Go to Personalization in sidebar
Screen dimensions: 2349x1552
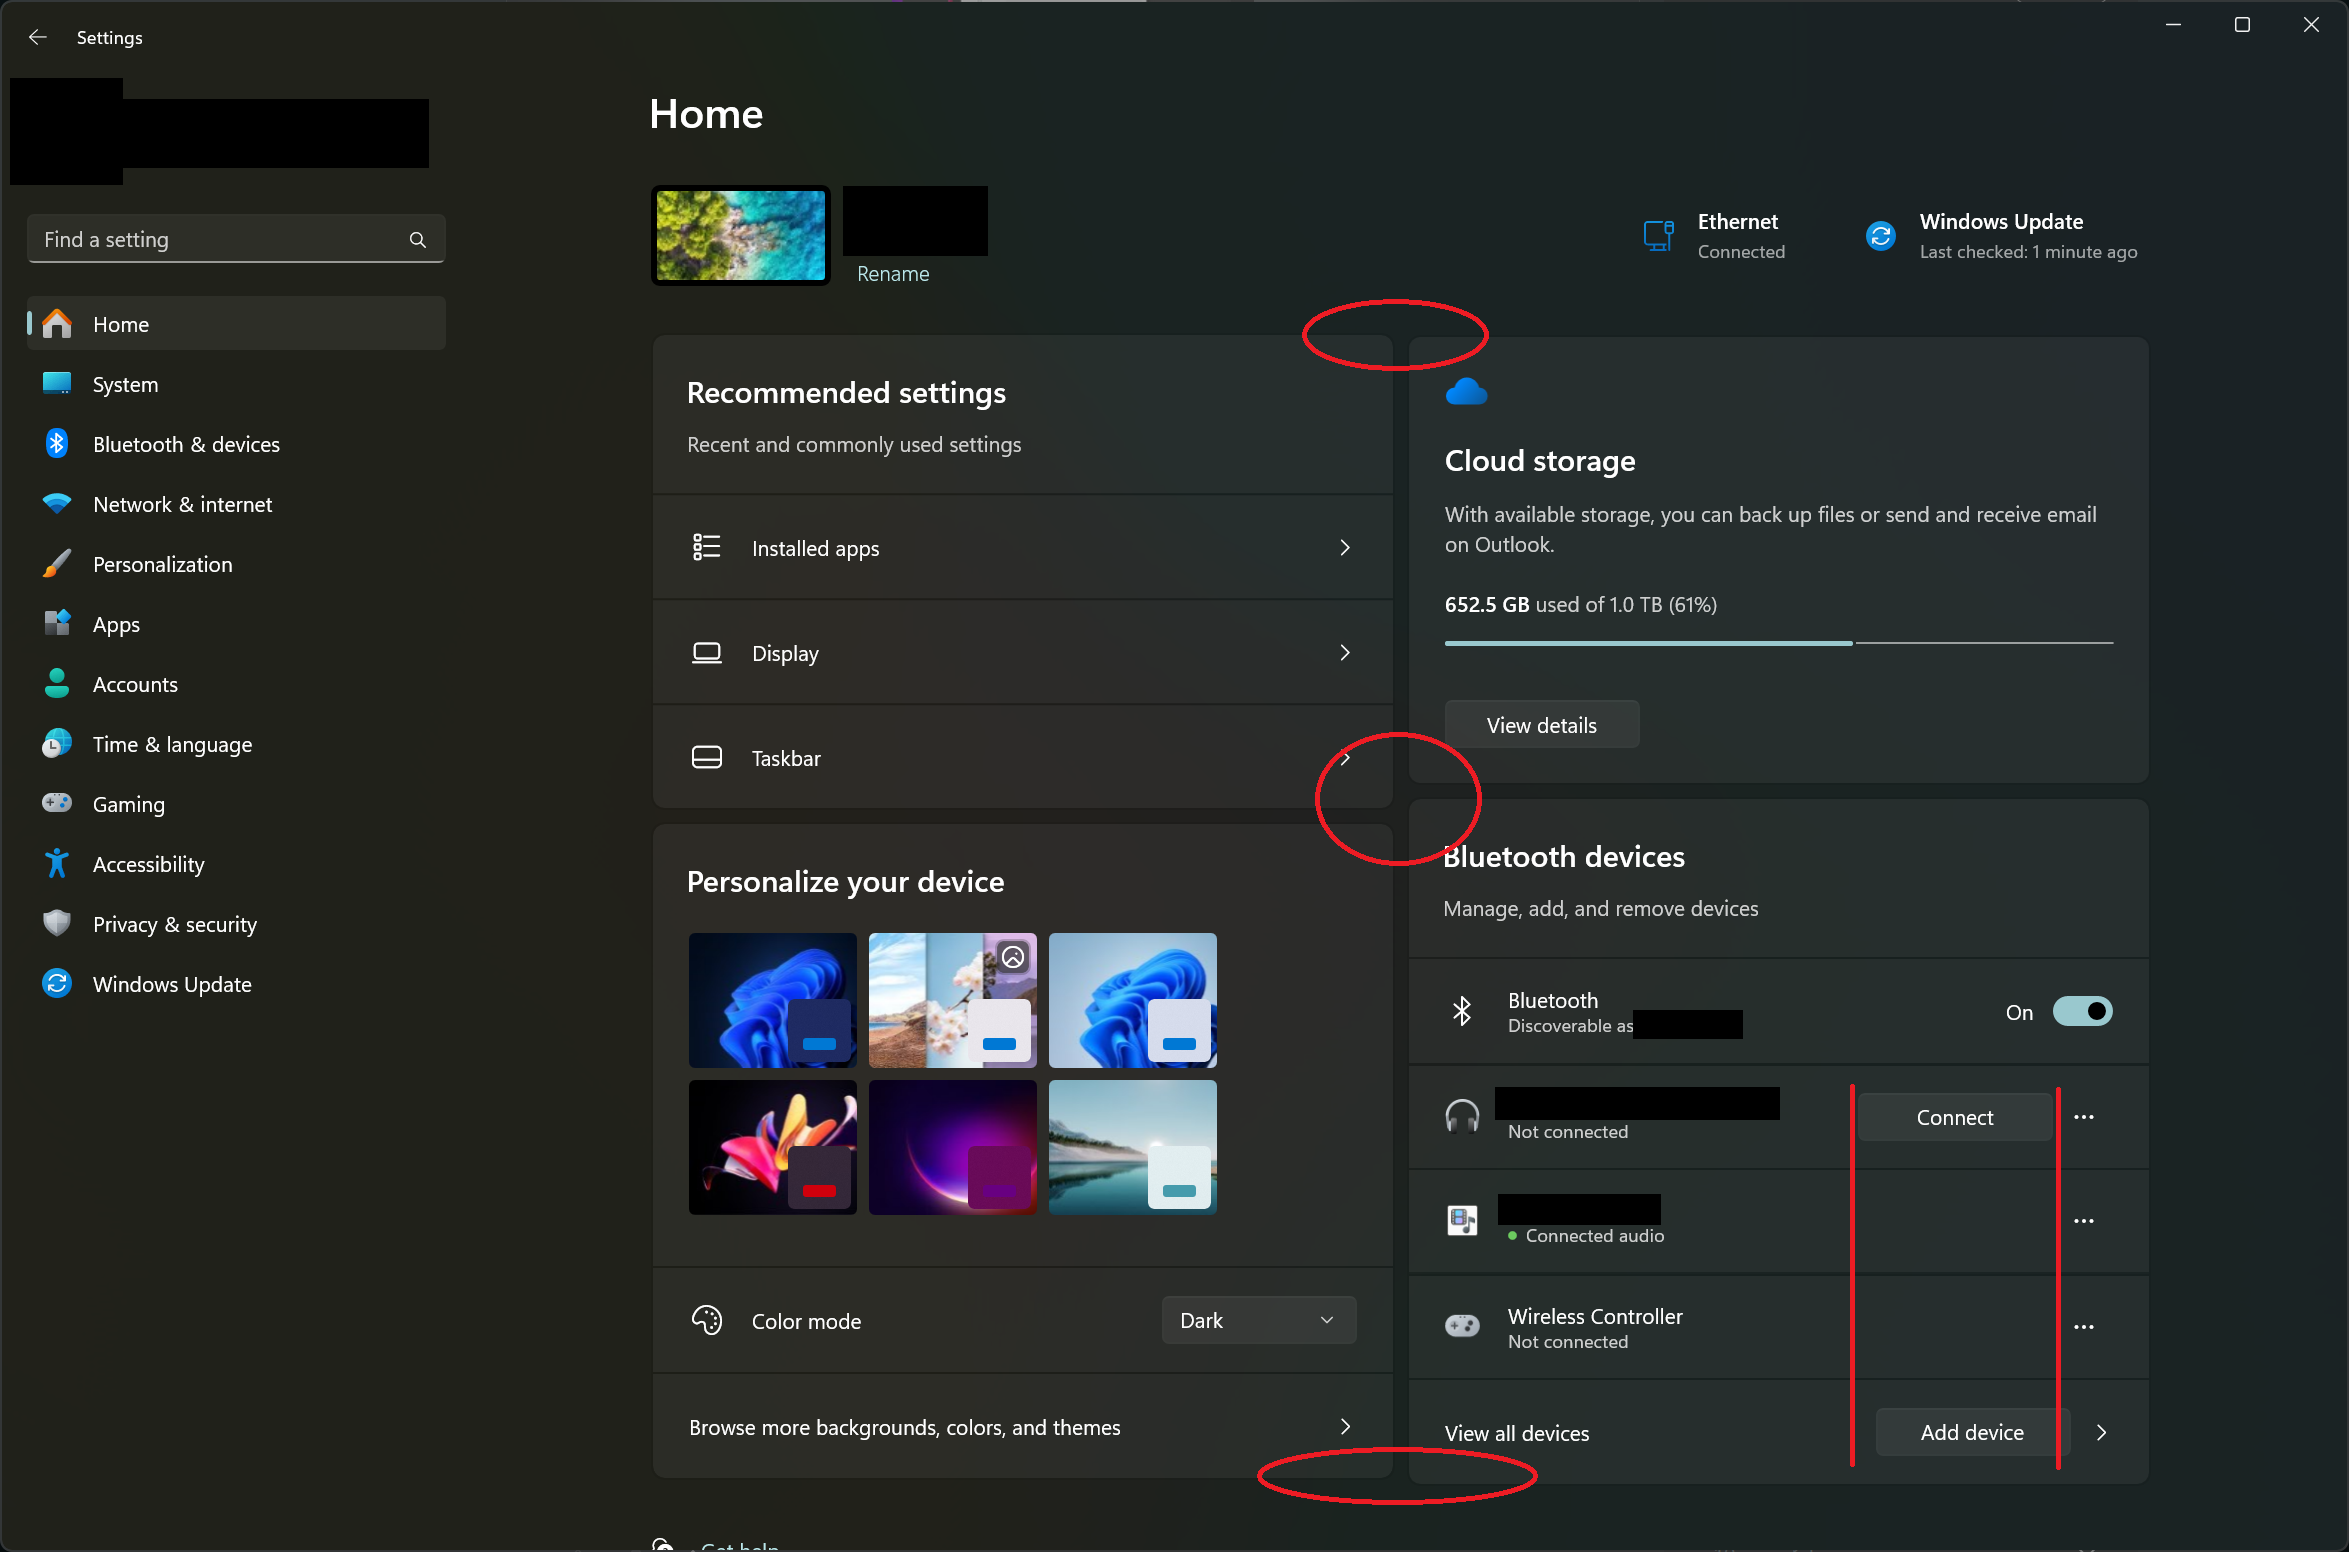pos(162,564)
